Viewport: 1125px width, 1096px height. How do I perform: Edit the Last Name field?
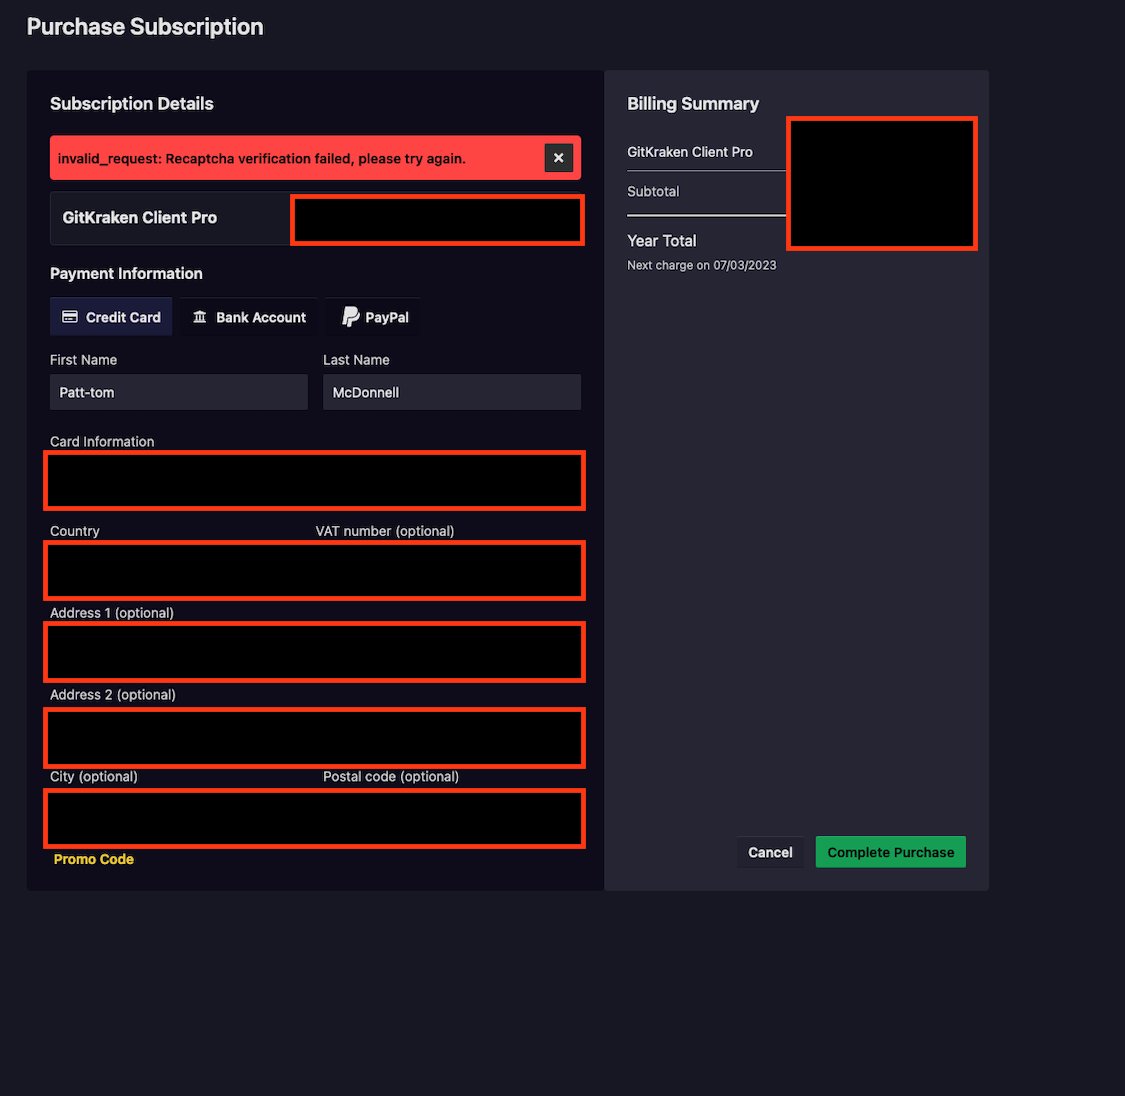pyautogui.click(x=452, y=392)
